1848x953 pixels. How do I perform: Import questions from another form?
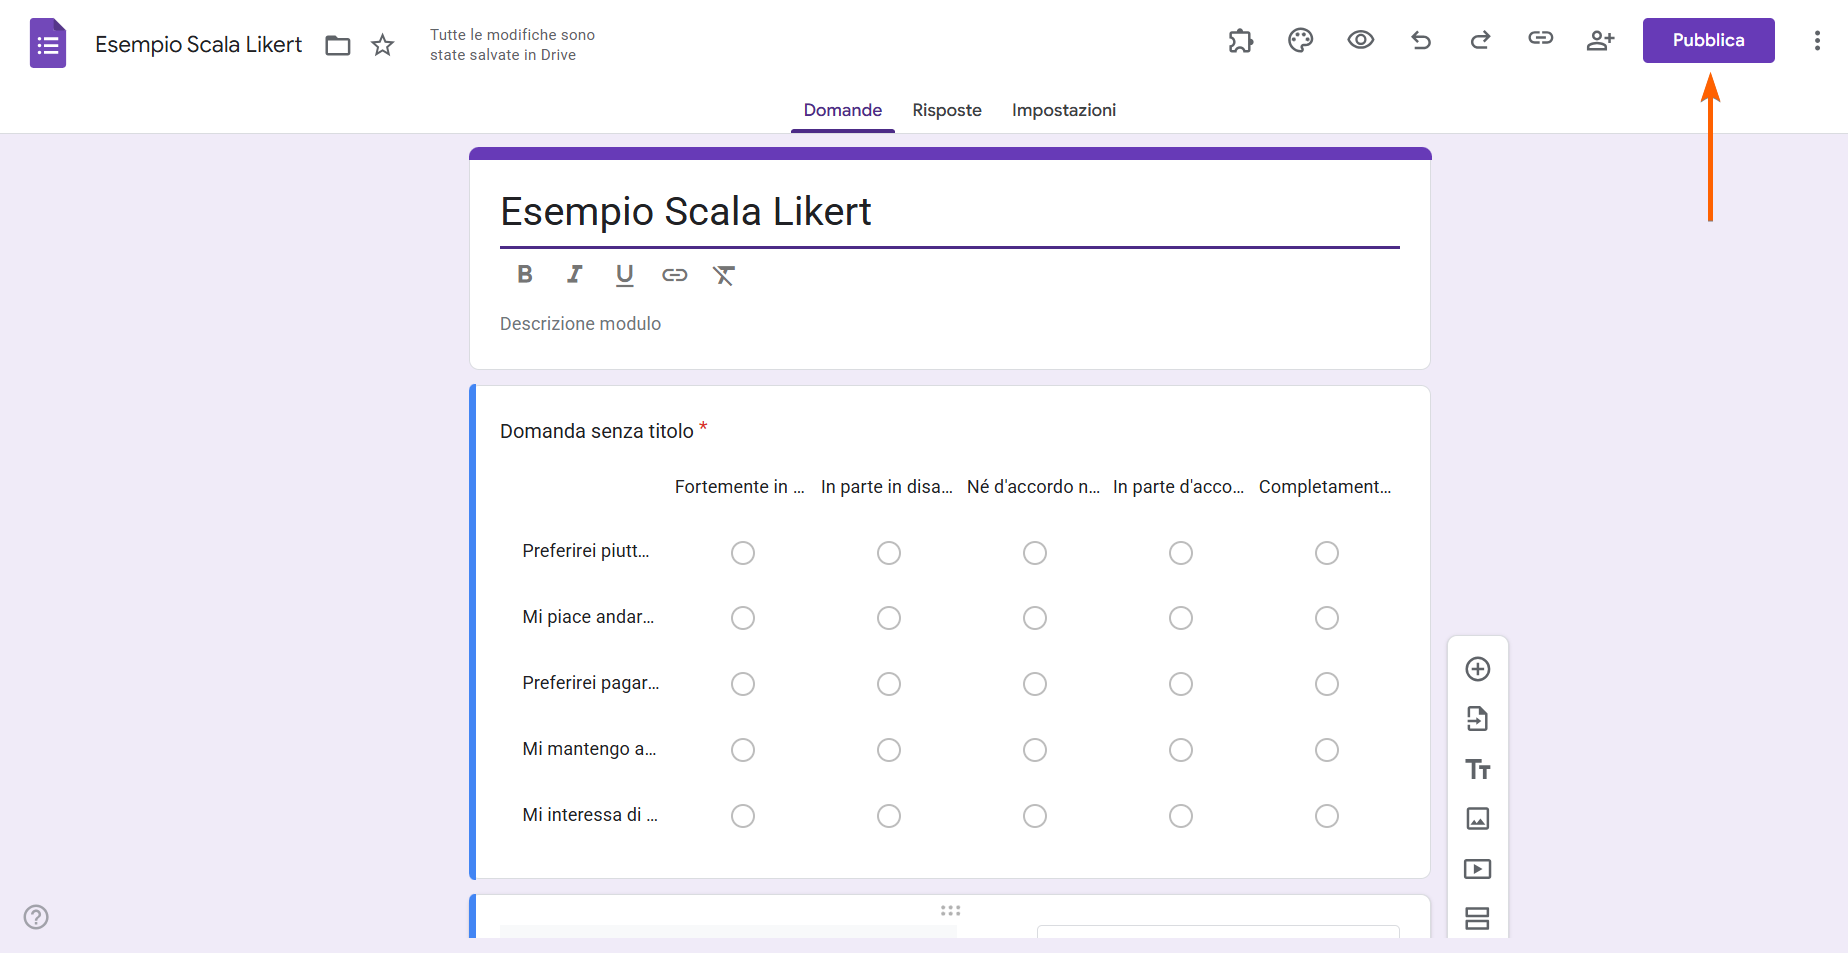(x=1477, y=718)
